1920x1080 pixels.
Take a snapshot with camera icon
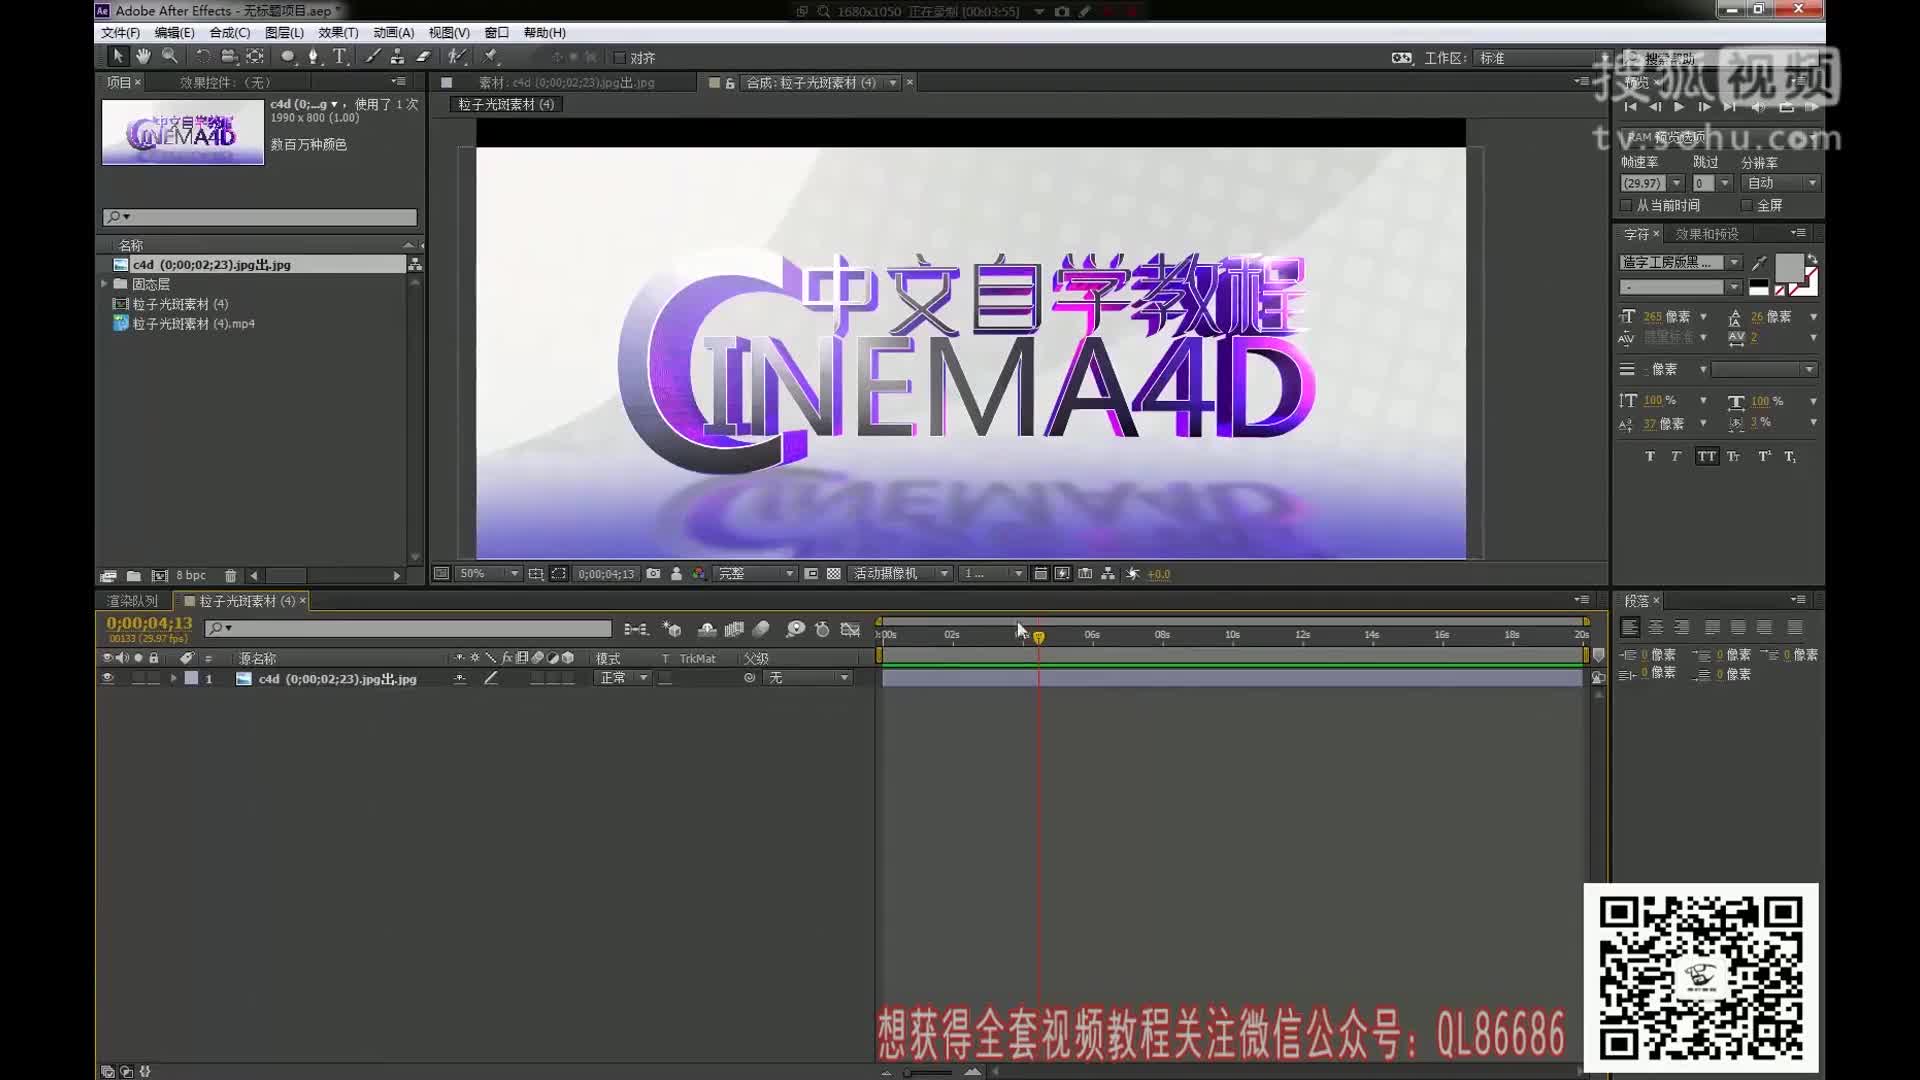click(653, 574)
